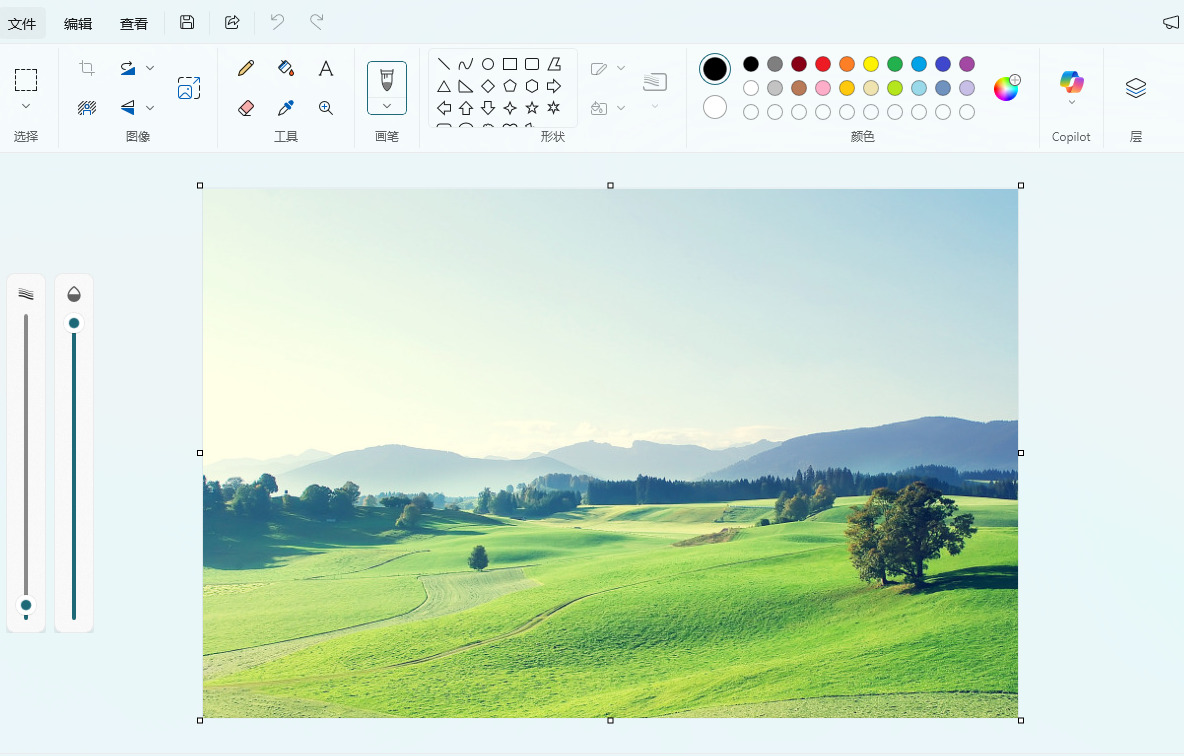Choose the ellipse shape
1184x756 pixels.
[488, 64]
